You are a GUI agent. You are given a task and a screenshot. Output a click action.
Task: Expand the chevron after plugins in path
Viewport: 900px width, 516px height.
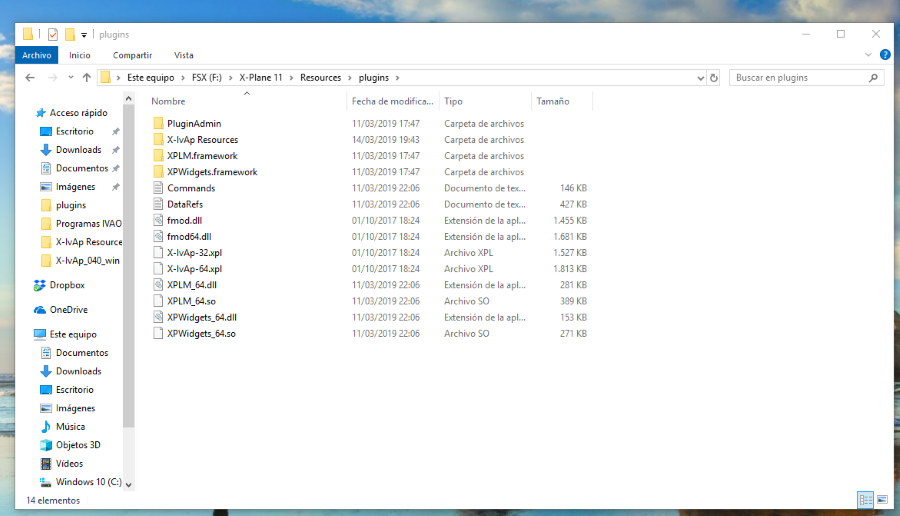click(397, 77)
